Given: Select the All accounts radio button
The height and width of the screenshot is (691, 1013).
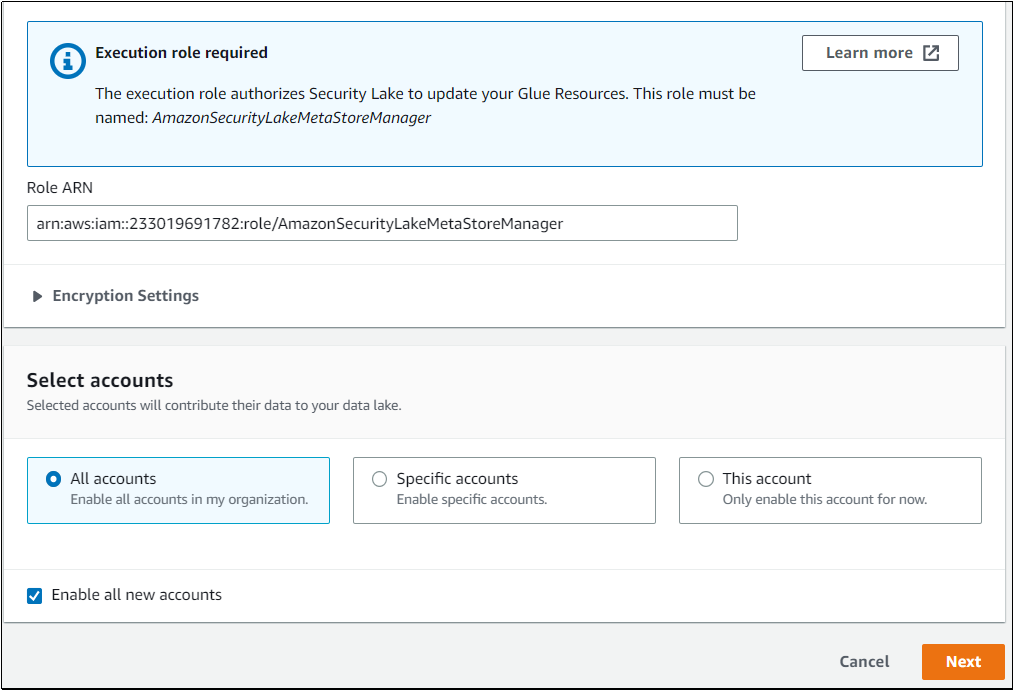Looking at the screenshot, I should point(54,479).
